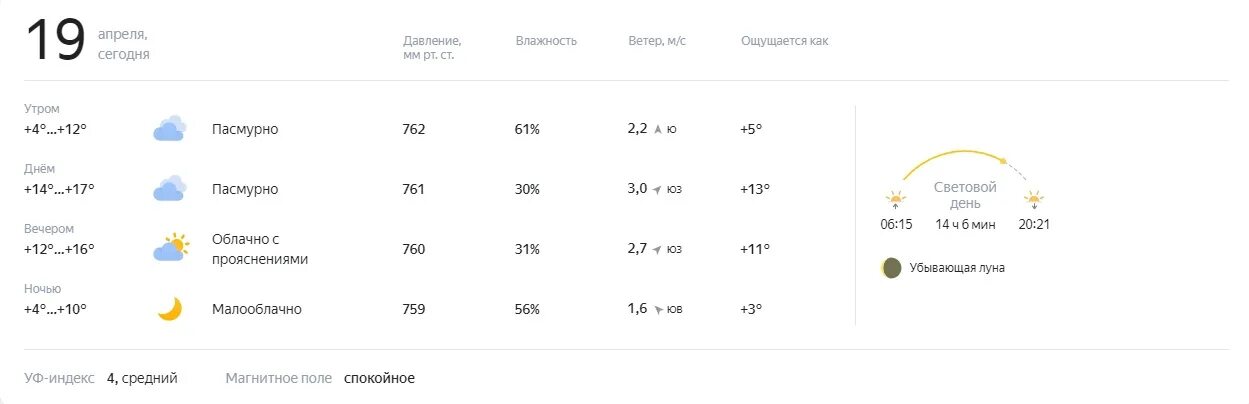Click the Убывающая луна text label
The image size is (1249, 404).
957,268
